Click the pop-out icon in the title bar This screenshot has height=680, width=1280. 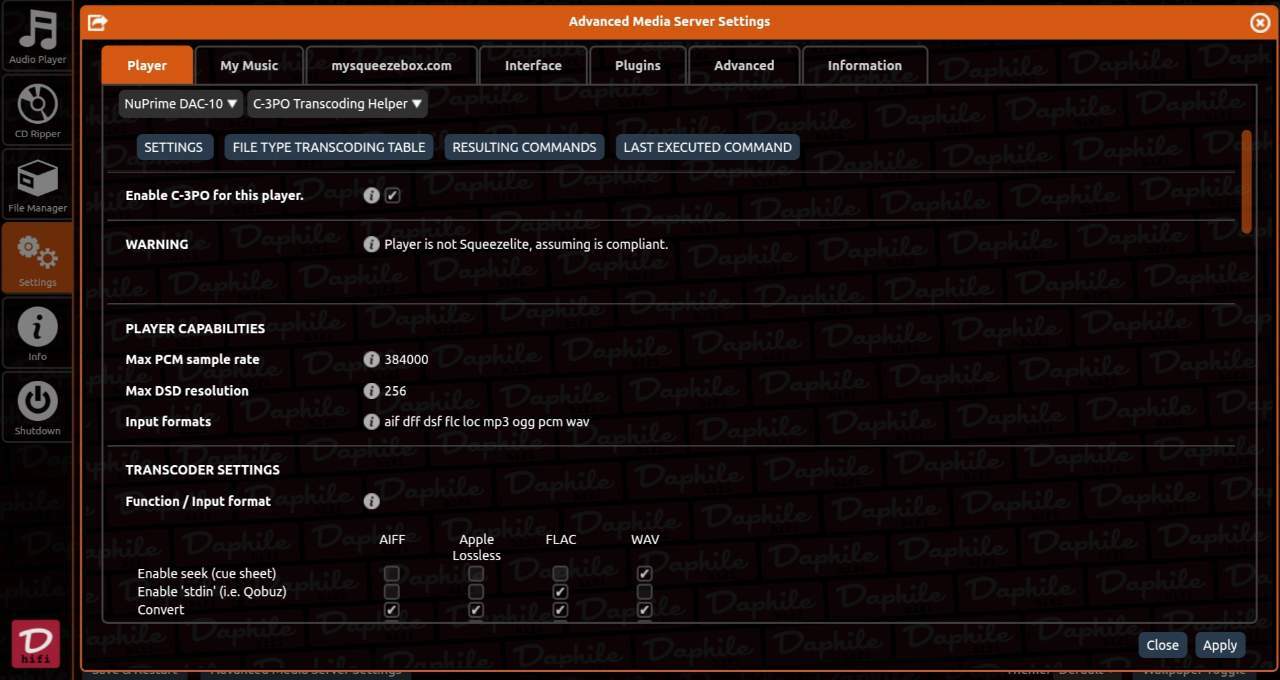click(x=97, y=21)
